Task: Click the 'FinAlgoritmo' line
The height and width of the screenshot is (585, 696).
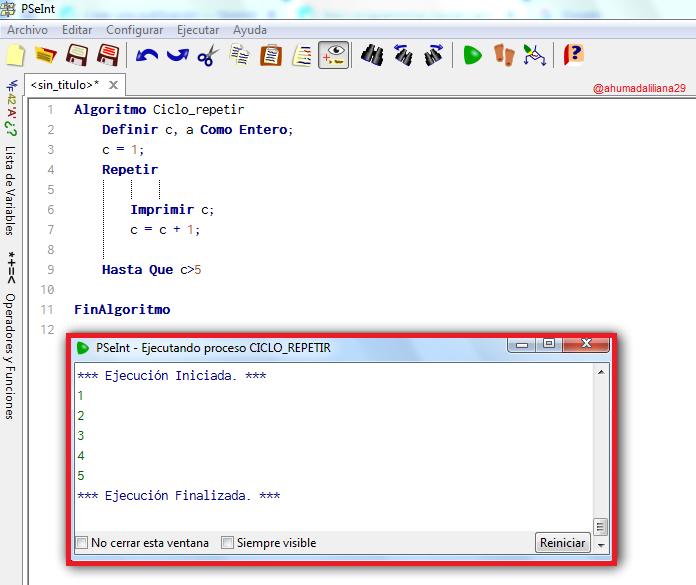Action: coord(122,309)
